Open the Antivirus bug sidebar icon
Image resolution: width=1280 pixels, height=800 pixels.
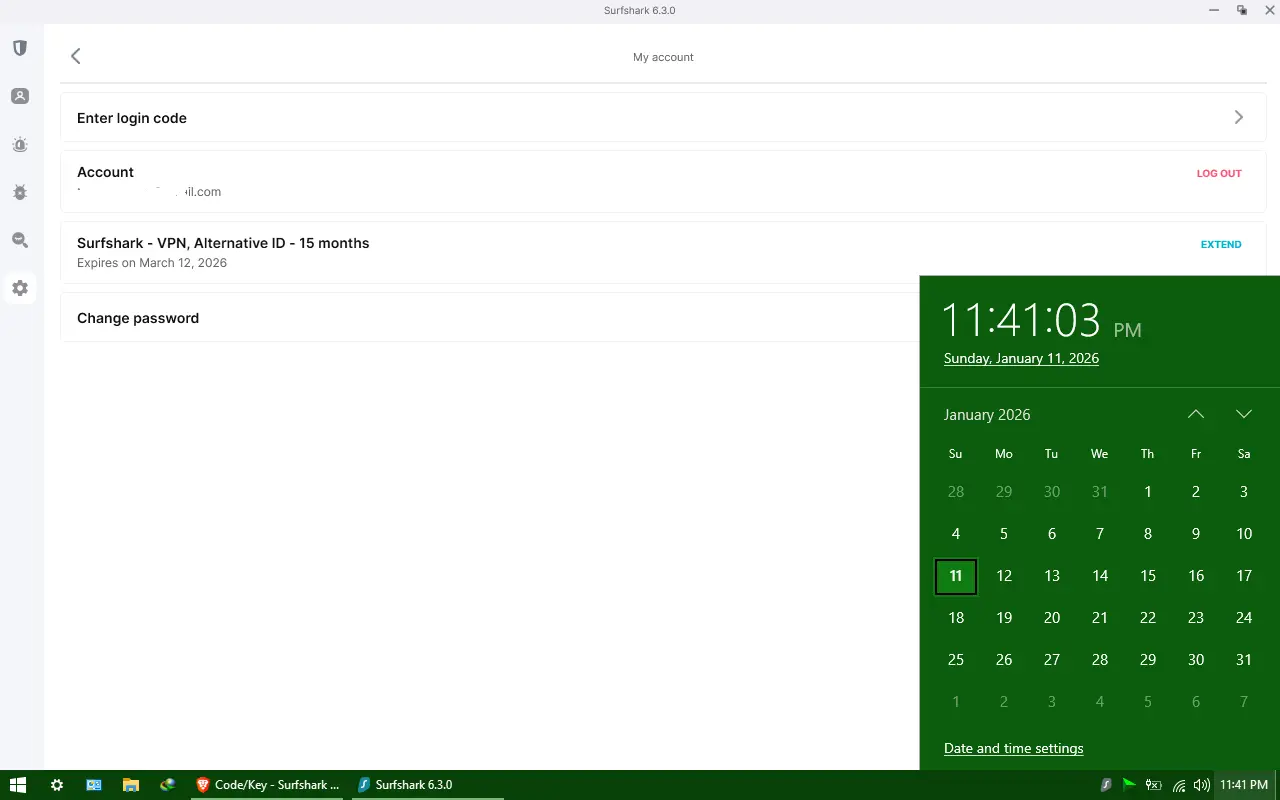point(20,192)
